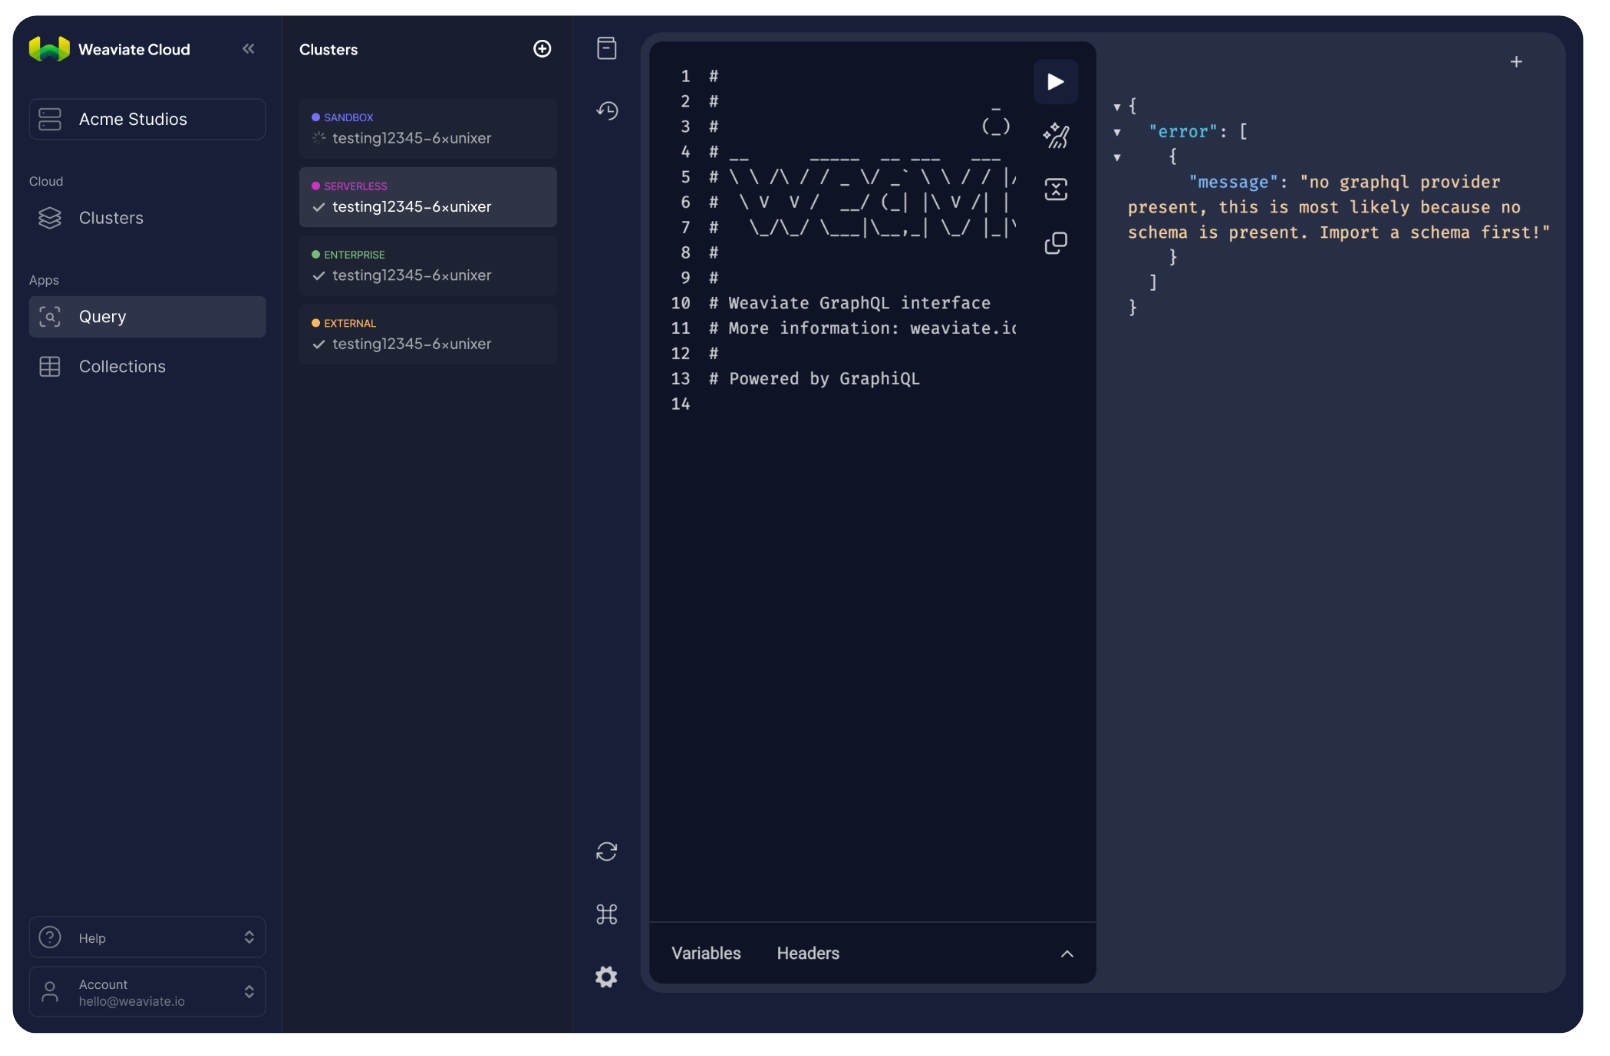Collapse the root JSON object arrow
The width and height of the screenshot is (1610, 1056).
(1117, 107)
